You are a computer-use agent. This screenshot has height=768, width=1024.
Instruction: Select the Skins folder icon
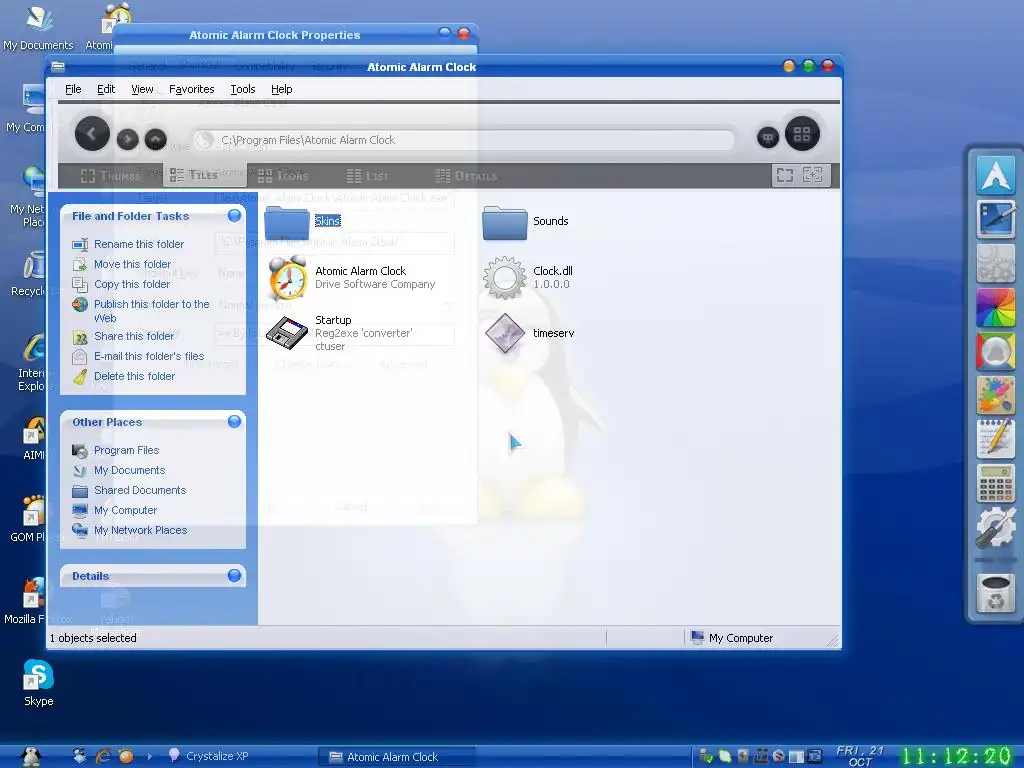287,222
